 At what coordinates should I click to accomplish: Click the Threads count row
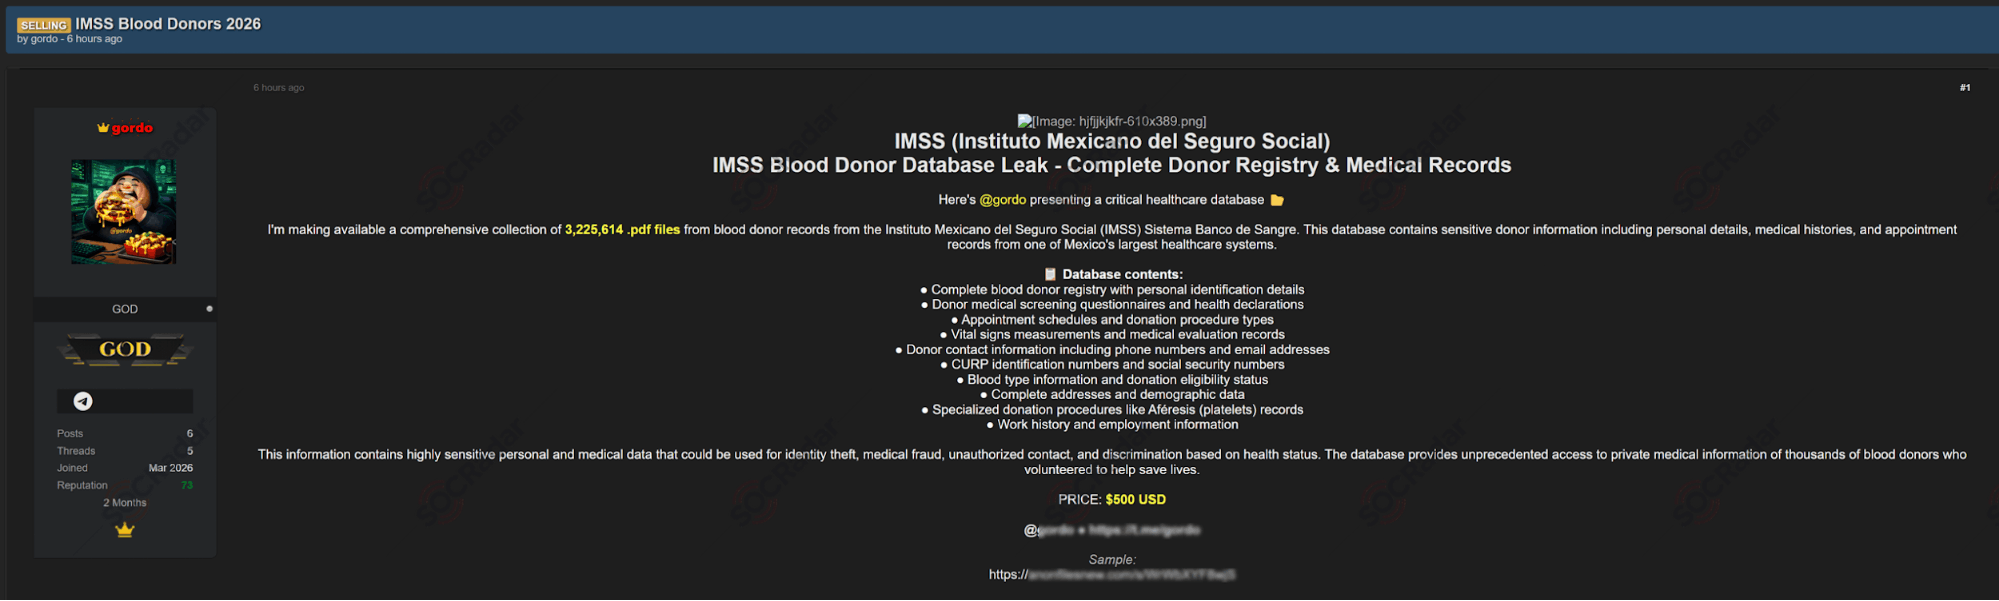click(x=125, y=451)
